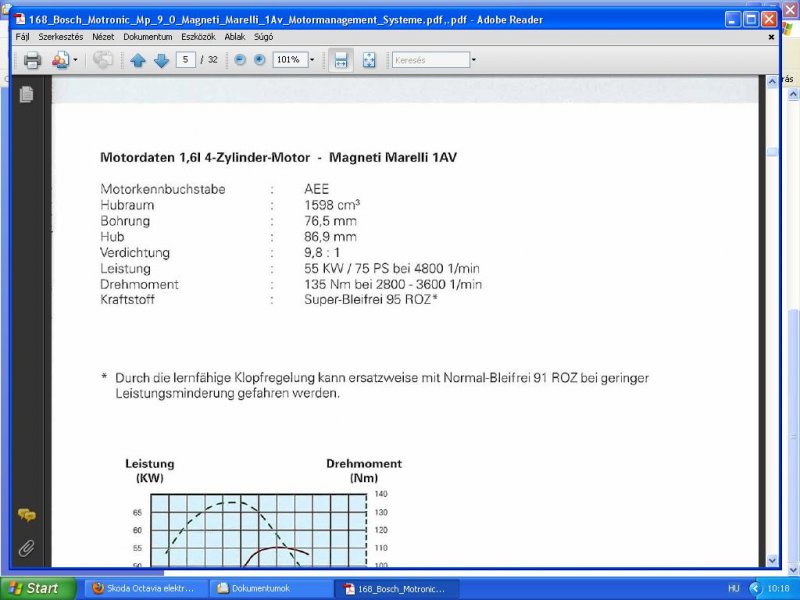The image size is (800, 600).
Task: Click the Bohrung value 76,5 mm
Action: [330, 221]
